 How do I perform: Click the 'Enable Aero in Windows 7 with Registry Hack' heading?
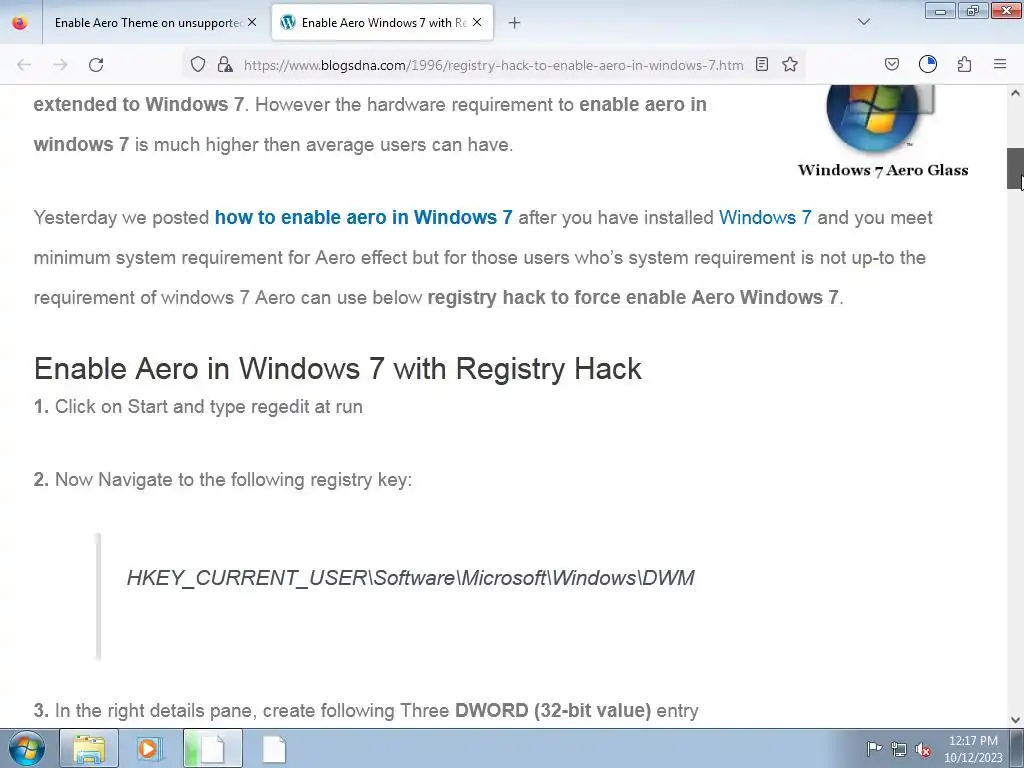(x=338, y=368)
